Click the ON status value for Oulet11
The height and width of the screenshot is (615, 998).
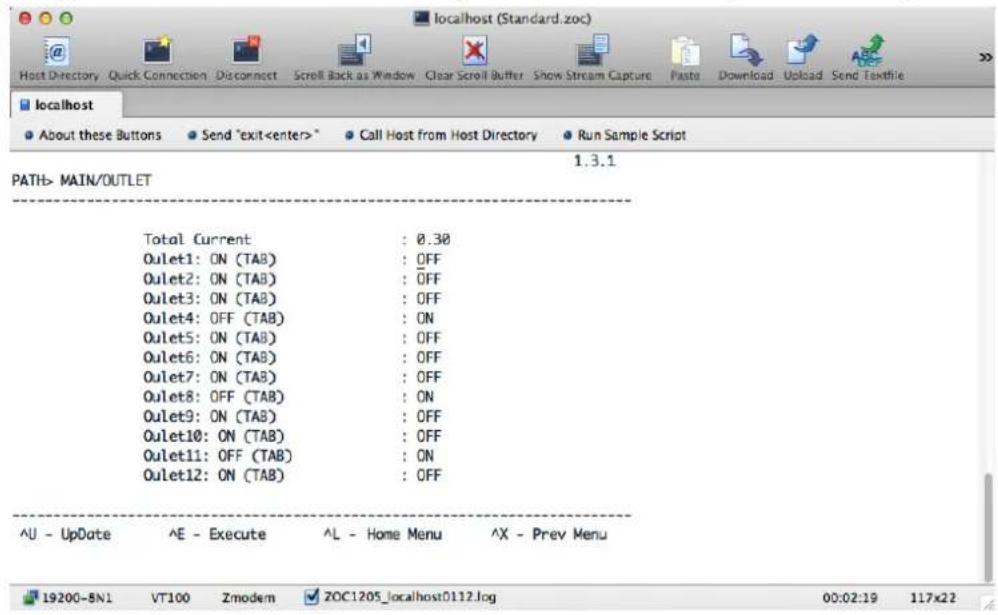tap(425, 456)
